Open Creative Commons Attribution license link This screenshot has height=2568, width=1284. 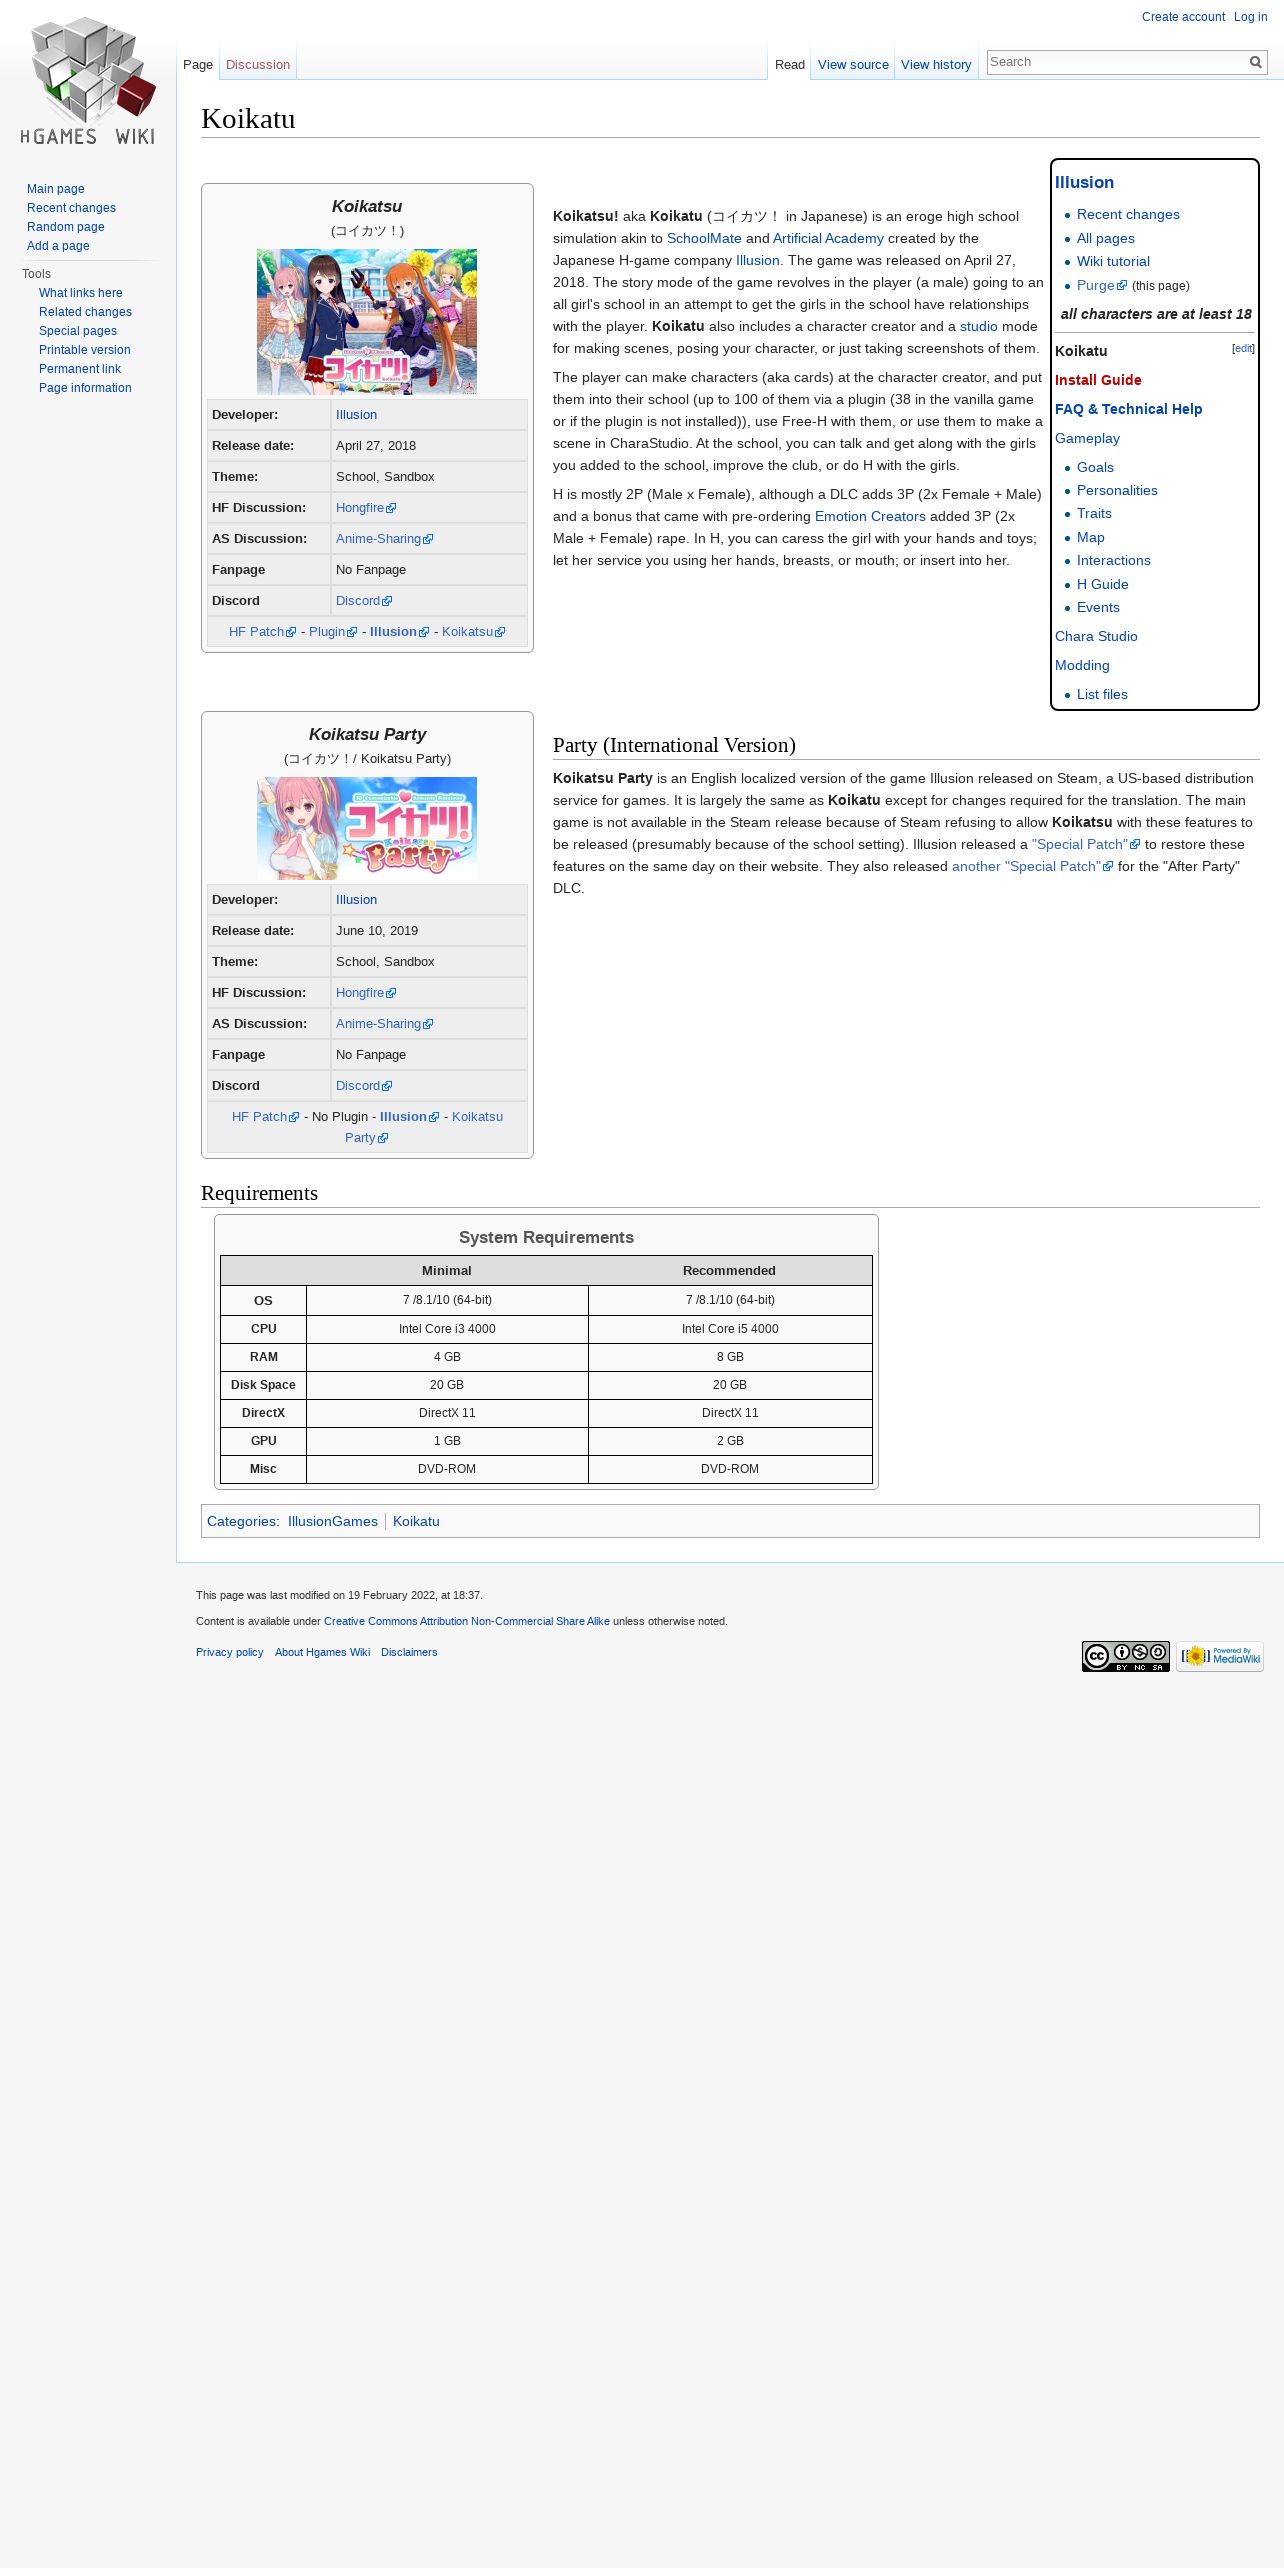[x=466, y=1621]
